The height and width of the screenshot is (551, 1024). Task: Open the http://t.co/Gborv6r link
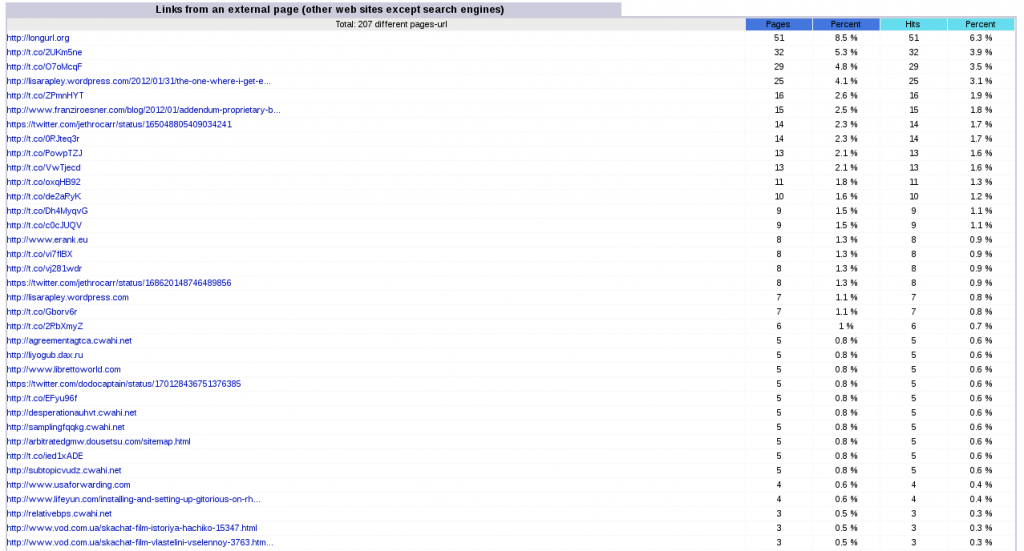click(x=42, y=311)
